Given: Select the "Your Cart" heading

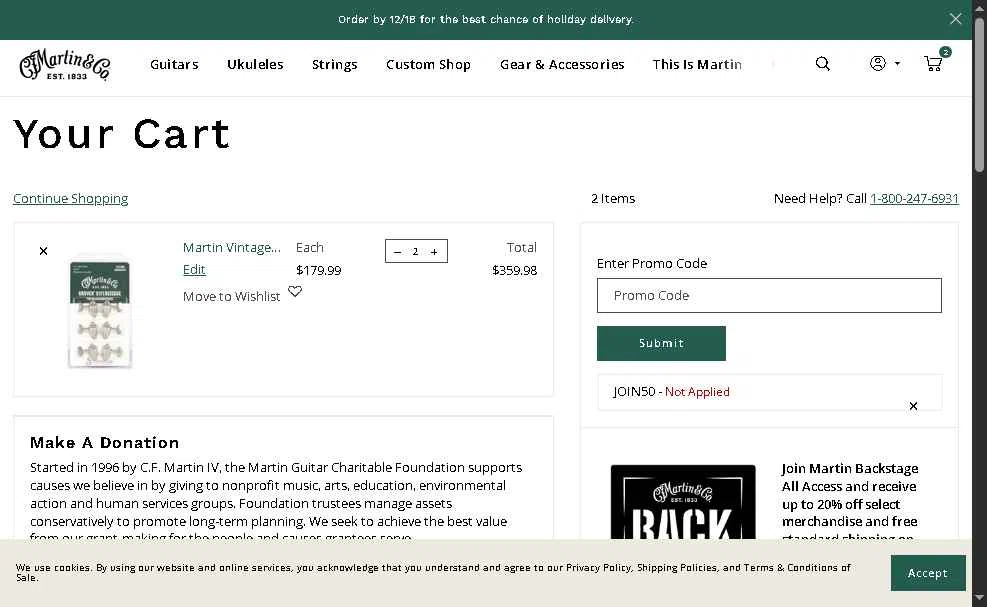Looking at the screenshot, I should (x=121, y=134).
